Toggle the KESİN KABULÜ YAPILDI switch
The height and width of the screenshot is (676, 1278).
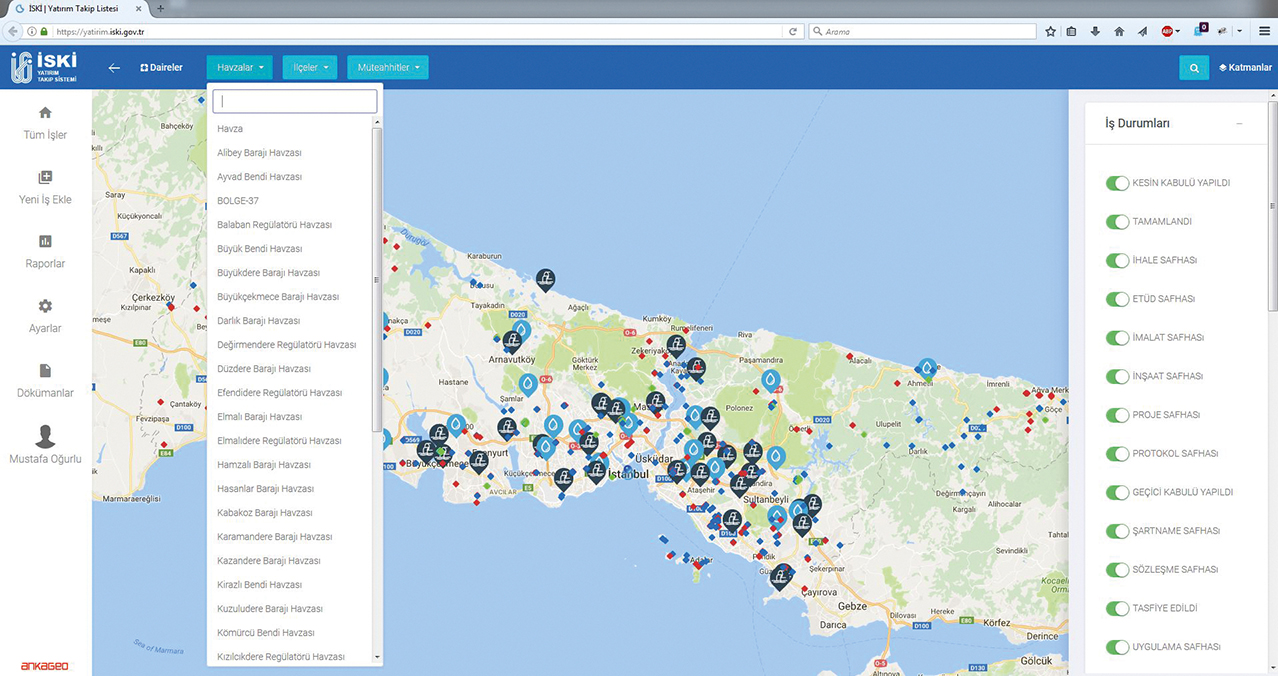1117,183
